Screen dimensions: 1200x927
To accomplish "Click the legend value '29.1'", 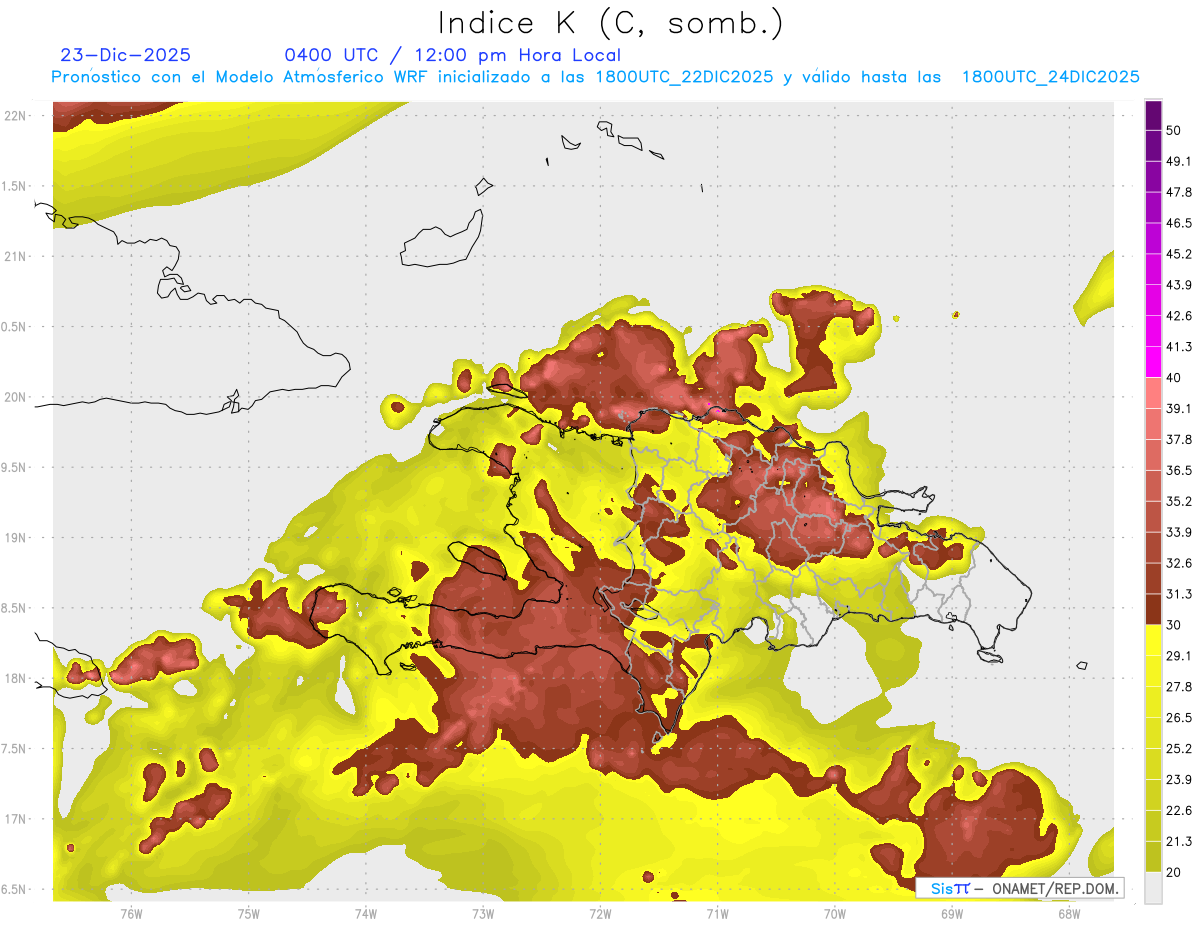I will tap(1179, 656).
